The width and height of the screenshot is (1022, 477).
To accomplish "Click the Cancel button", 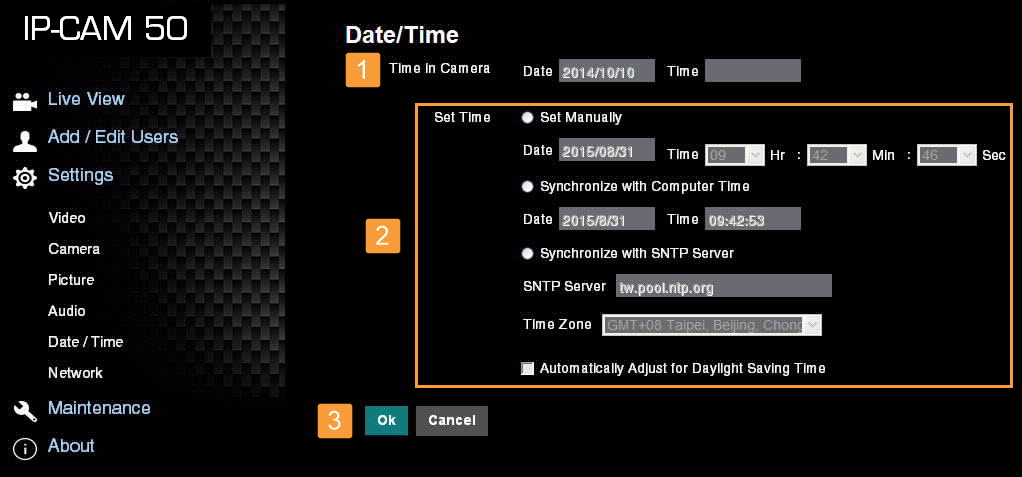I will click(451, 421).
